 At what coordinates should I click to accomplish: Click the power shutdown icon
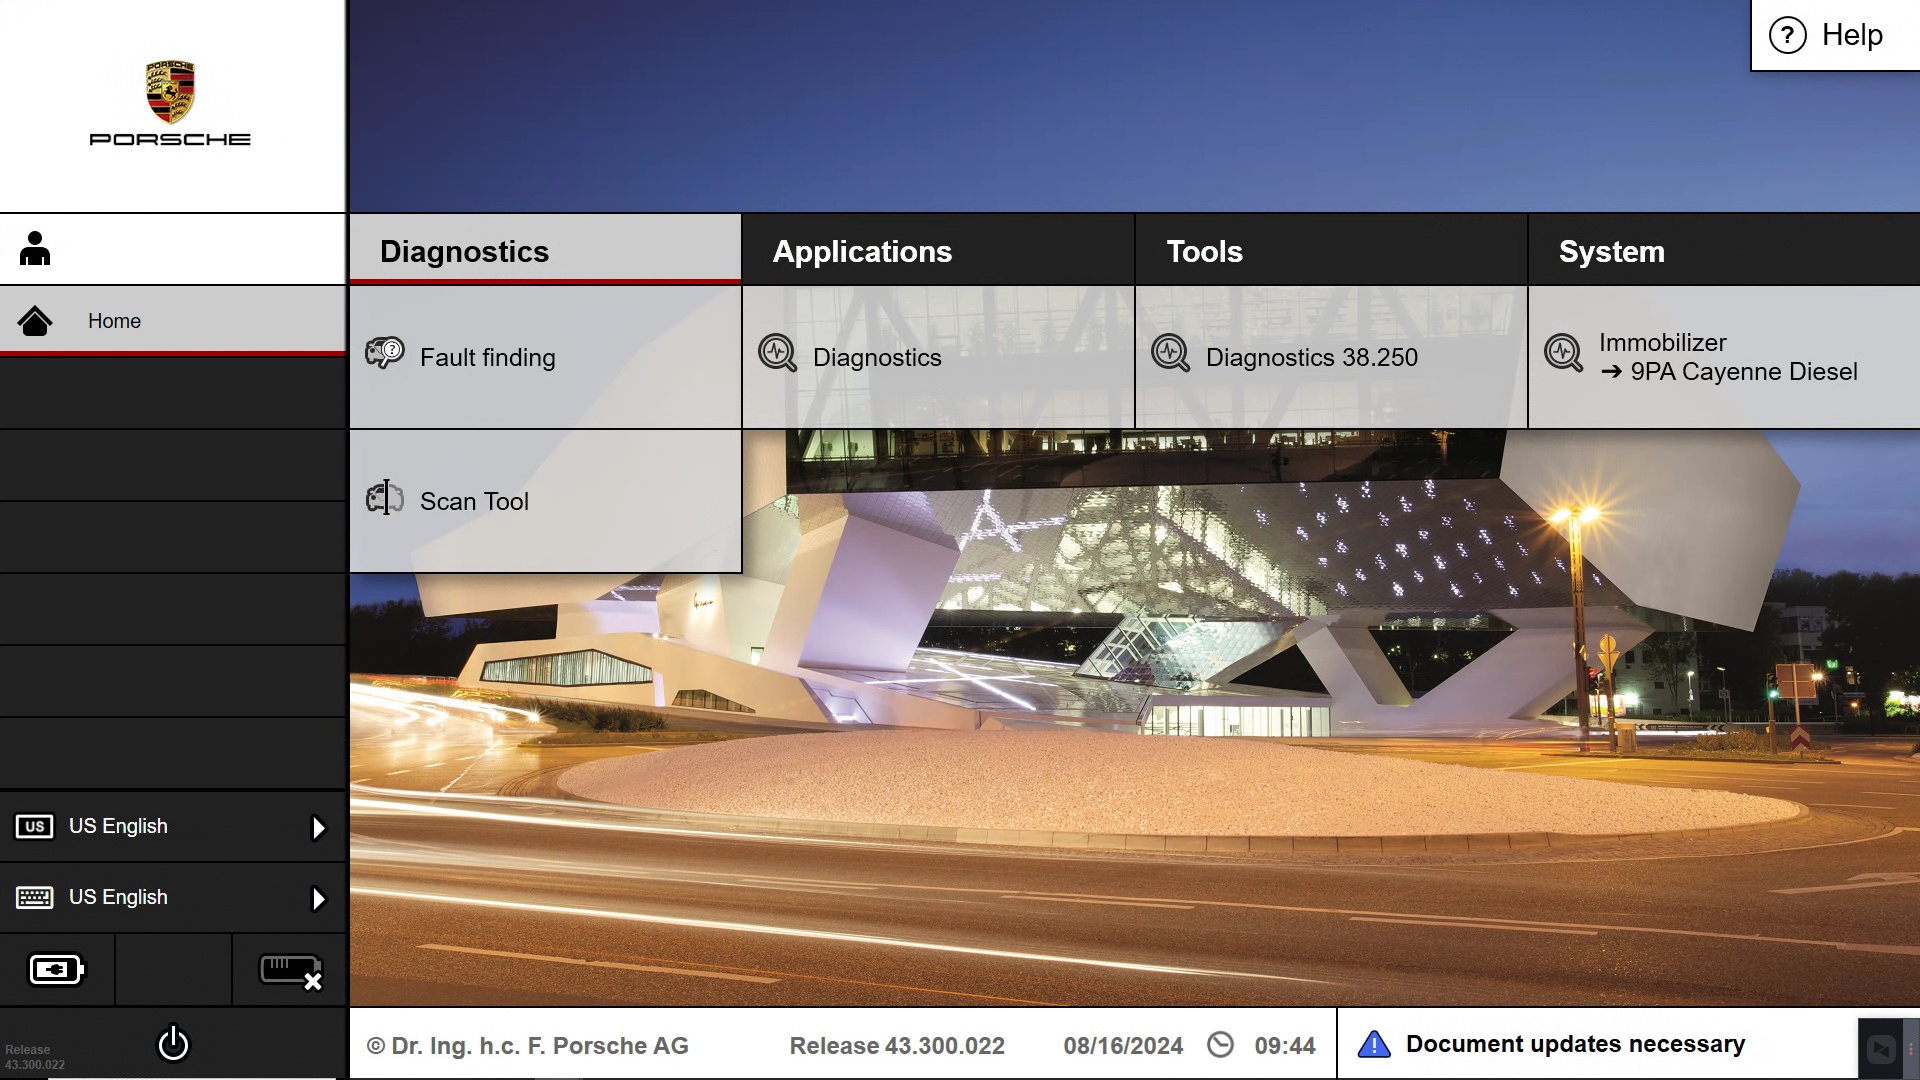coord(173,1043)
